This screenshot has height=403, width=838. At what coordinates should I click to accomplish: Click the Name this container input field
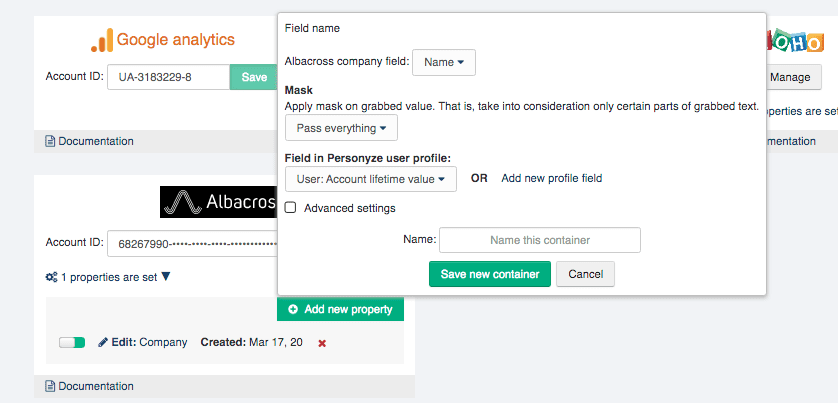[539, 240]
